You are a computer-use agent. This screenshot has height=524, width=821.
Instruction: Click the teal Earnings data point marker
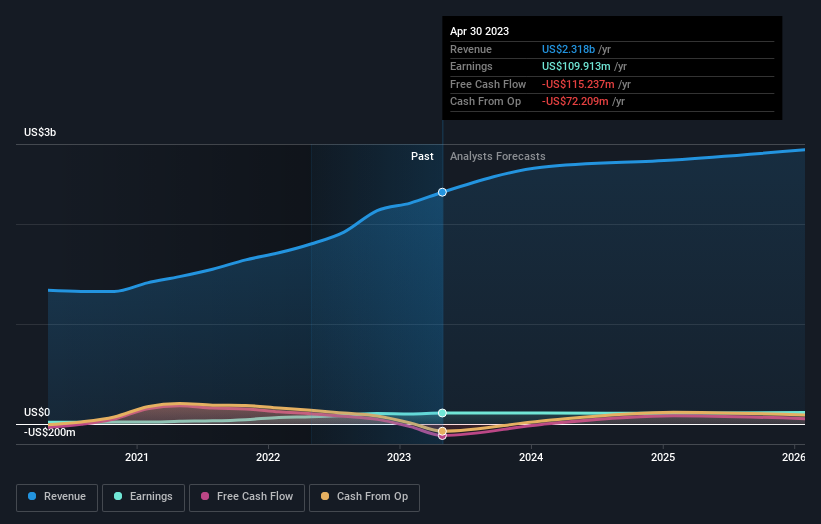point(442,413)
